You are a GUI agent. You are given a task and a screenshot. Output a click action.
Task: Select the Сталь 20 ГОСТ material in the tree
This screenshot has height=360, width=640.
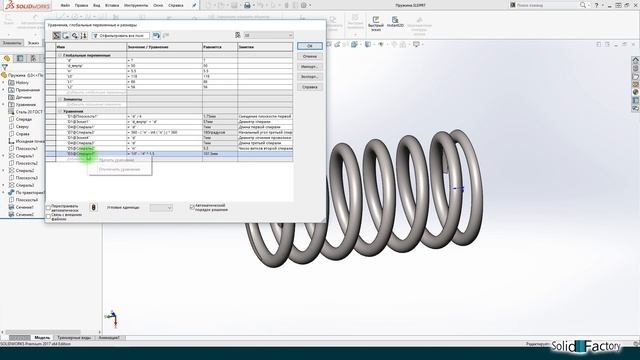[25, 112]
